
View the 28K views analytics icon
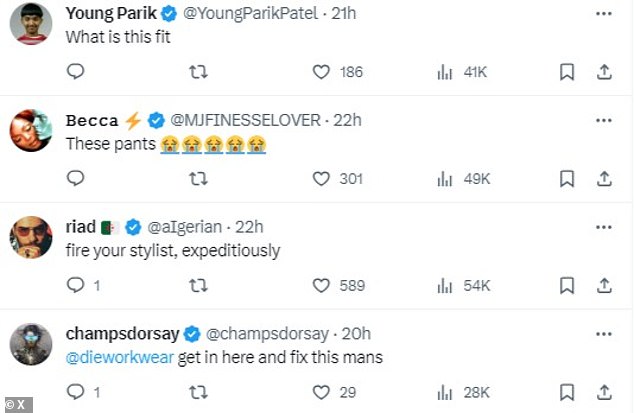click(x=444, y=392)
